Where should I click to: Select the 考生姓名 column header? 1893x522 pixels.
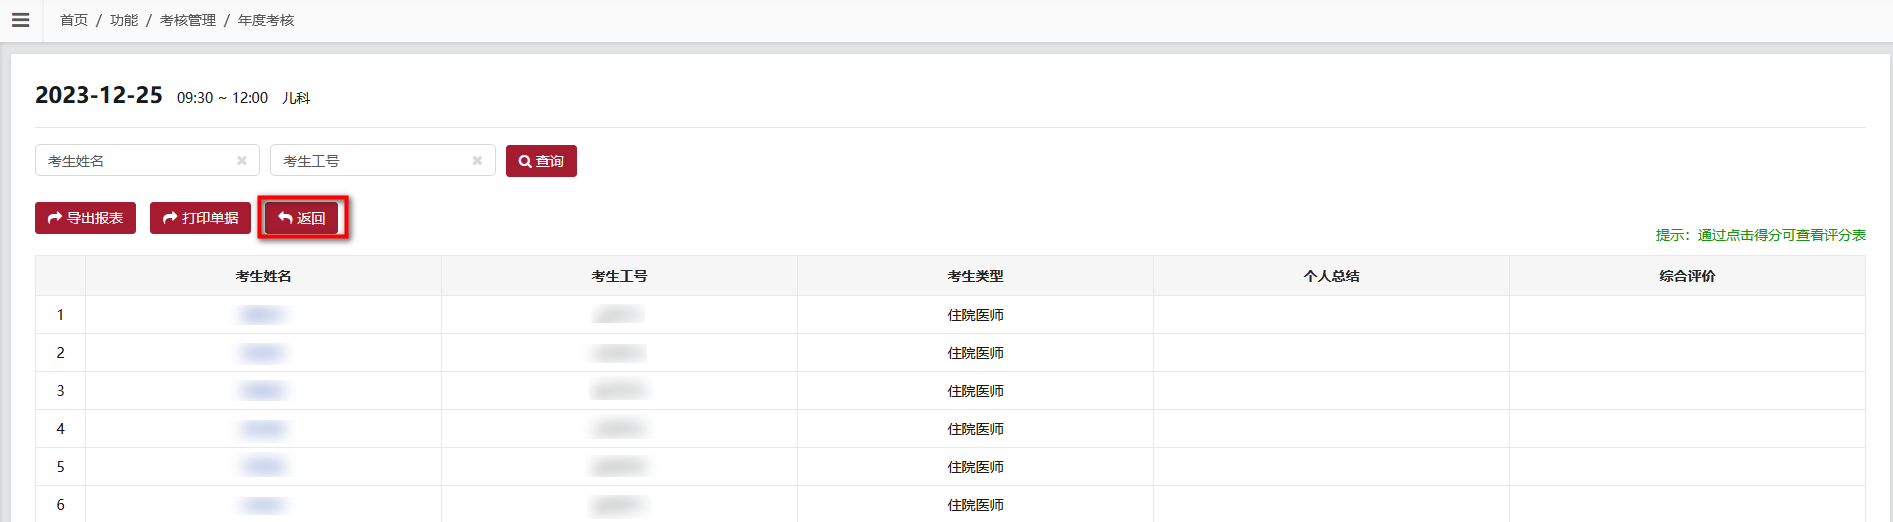263,276
